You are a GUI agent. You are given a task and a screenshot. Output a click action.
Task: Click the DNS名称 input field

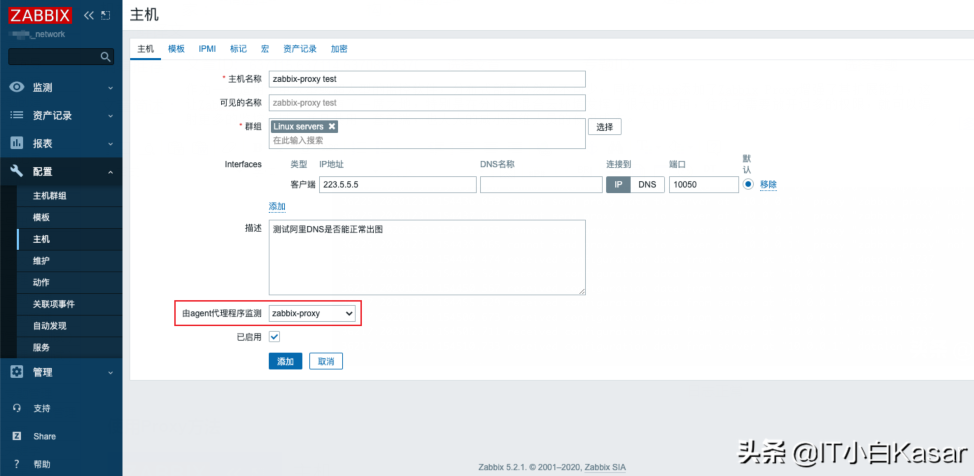coord(540,185)
